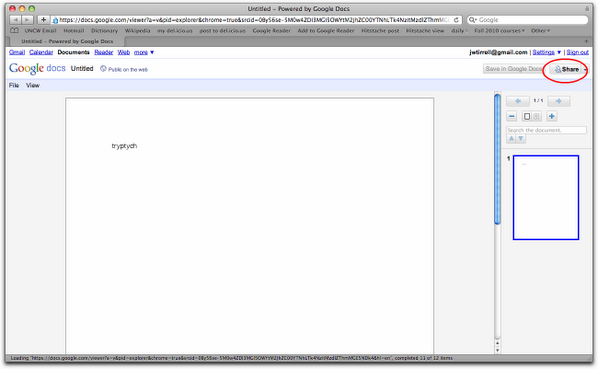Screen dimensions: 598x369
Task: Open the Hitstache post bookmark
Action: click(x=380, y=30)
